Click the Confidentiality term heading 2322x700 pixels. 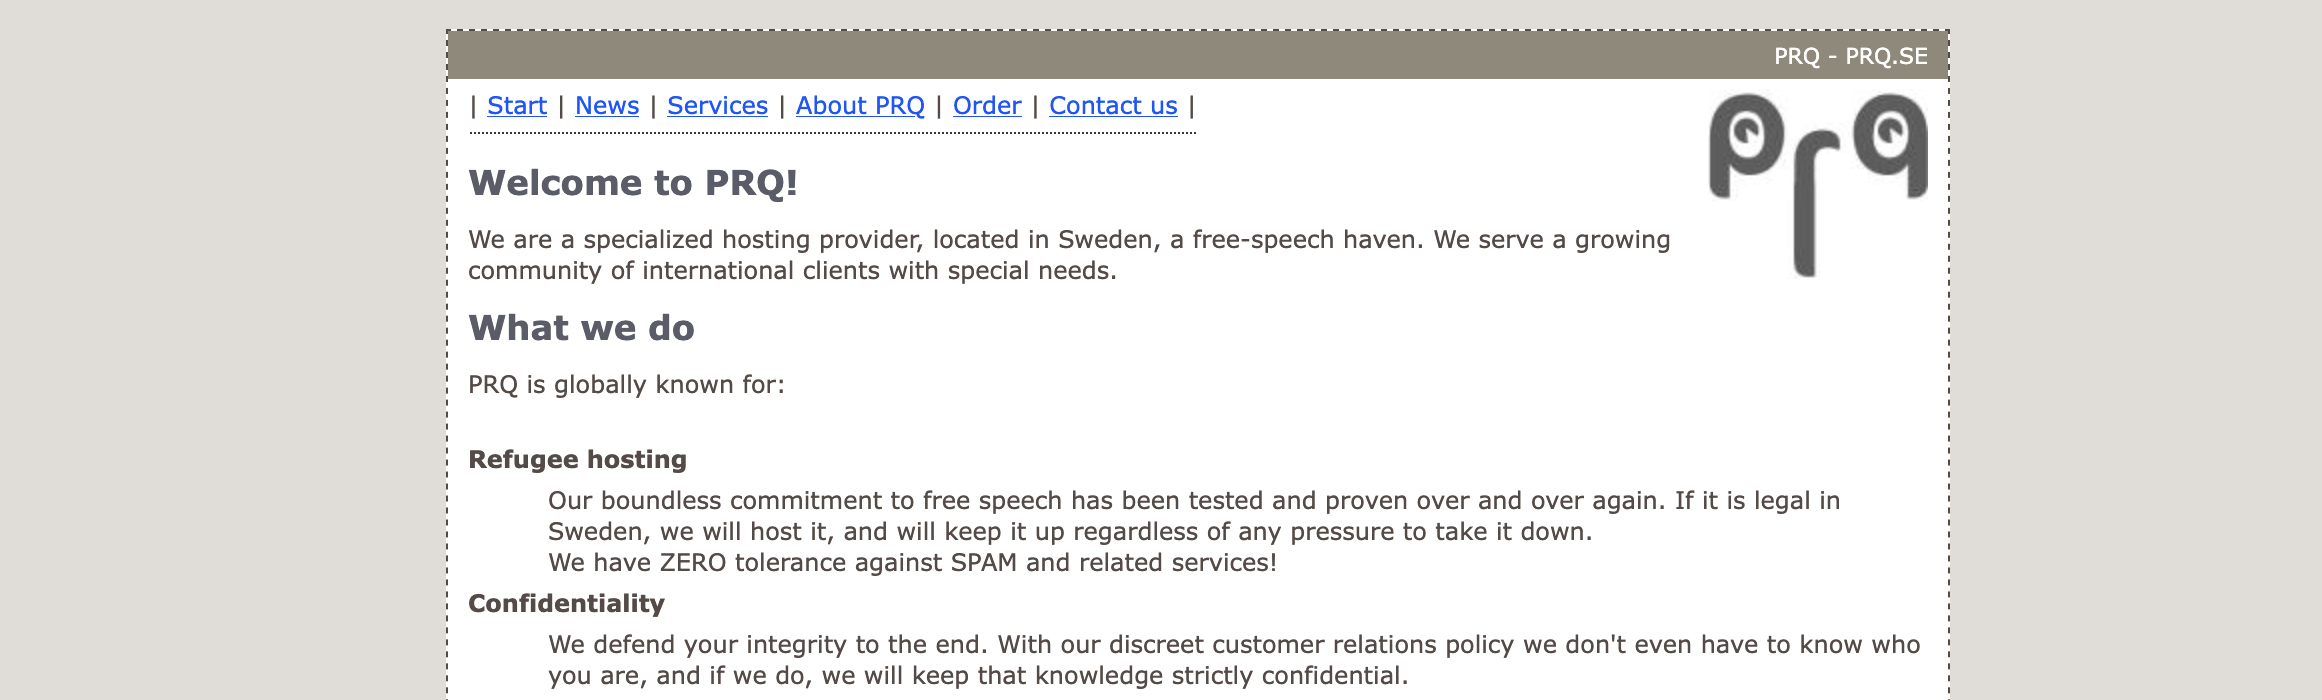coord(566,604)
